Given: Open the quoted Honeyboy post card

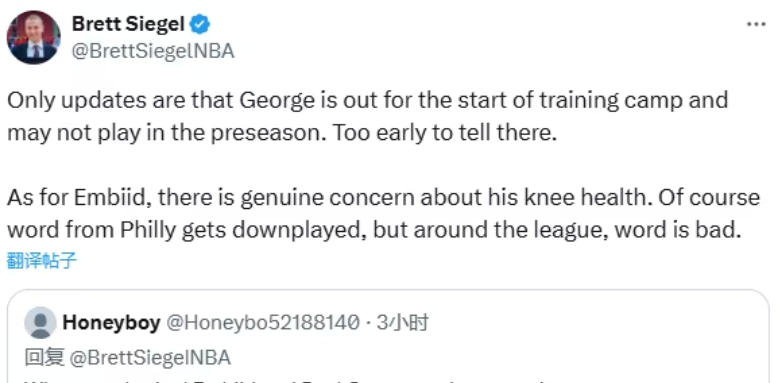Looking at the screenshot, I should 388,336.
